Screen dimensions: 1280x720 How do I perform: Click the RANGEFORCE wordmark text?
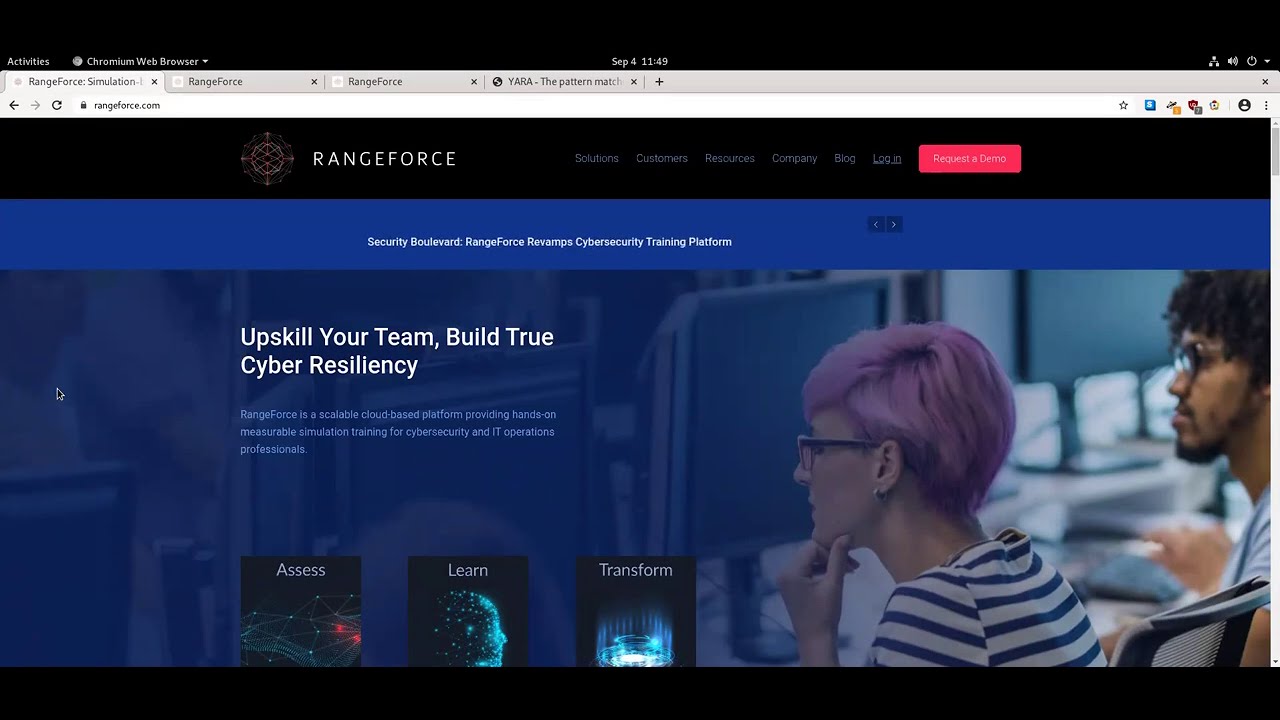384,159
